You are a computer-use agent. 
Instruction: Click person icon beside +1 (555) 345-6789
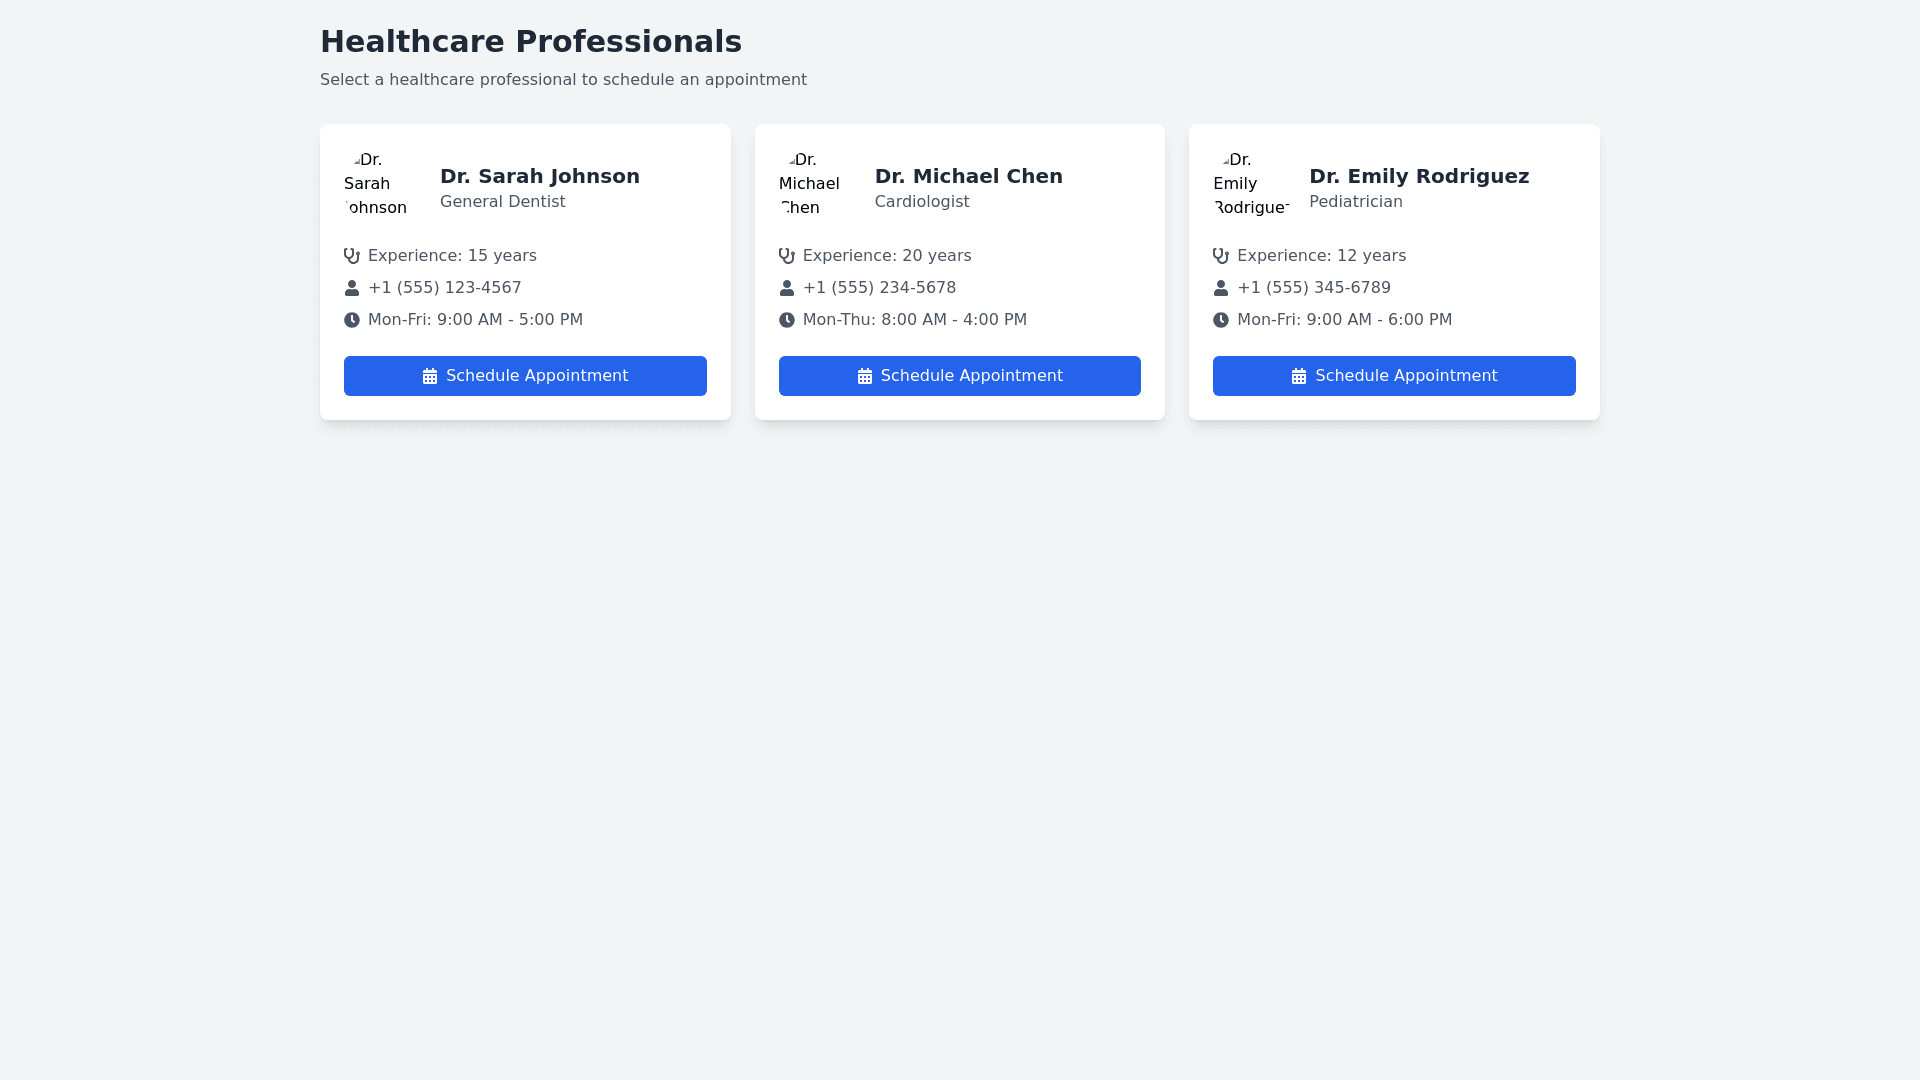[1221, 288]
